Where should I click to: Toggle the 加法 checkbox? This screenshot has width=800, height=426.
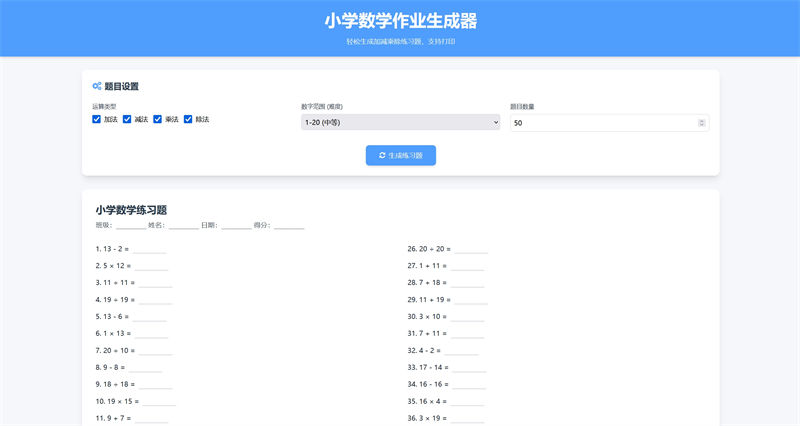(x=96, y=119)
